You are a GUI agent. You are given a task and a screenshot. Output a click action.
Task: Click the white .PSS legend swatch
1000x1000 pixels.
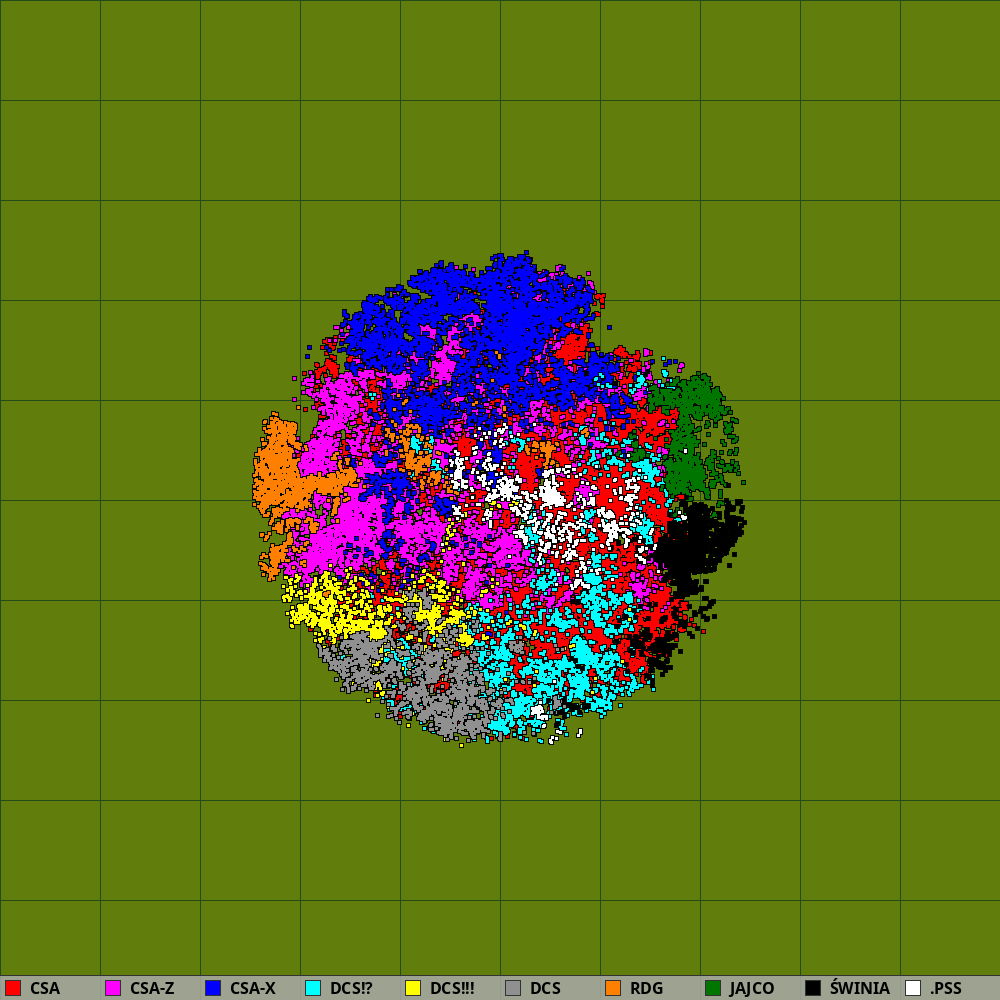(913, 988)
